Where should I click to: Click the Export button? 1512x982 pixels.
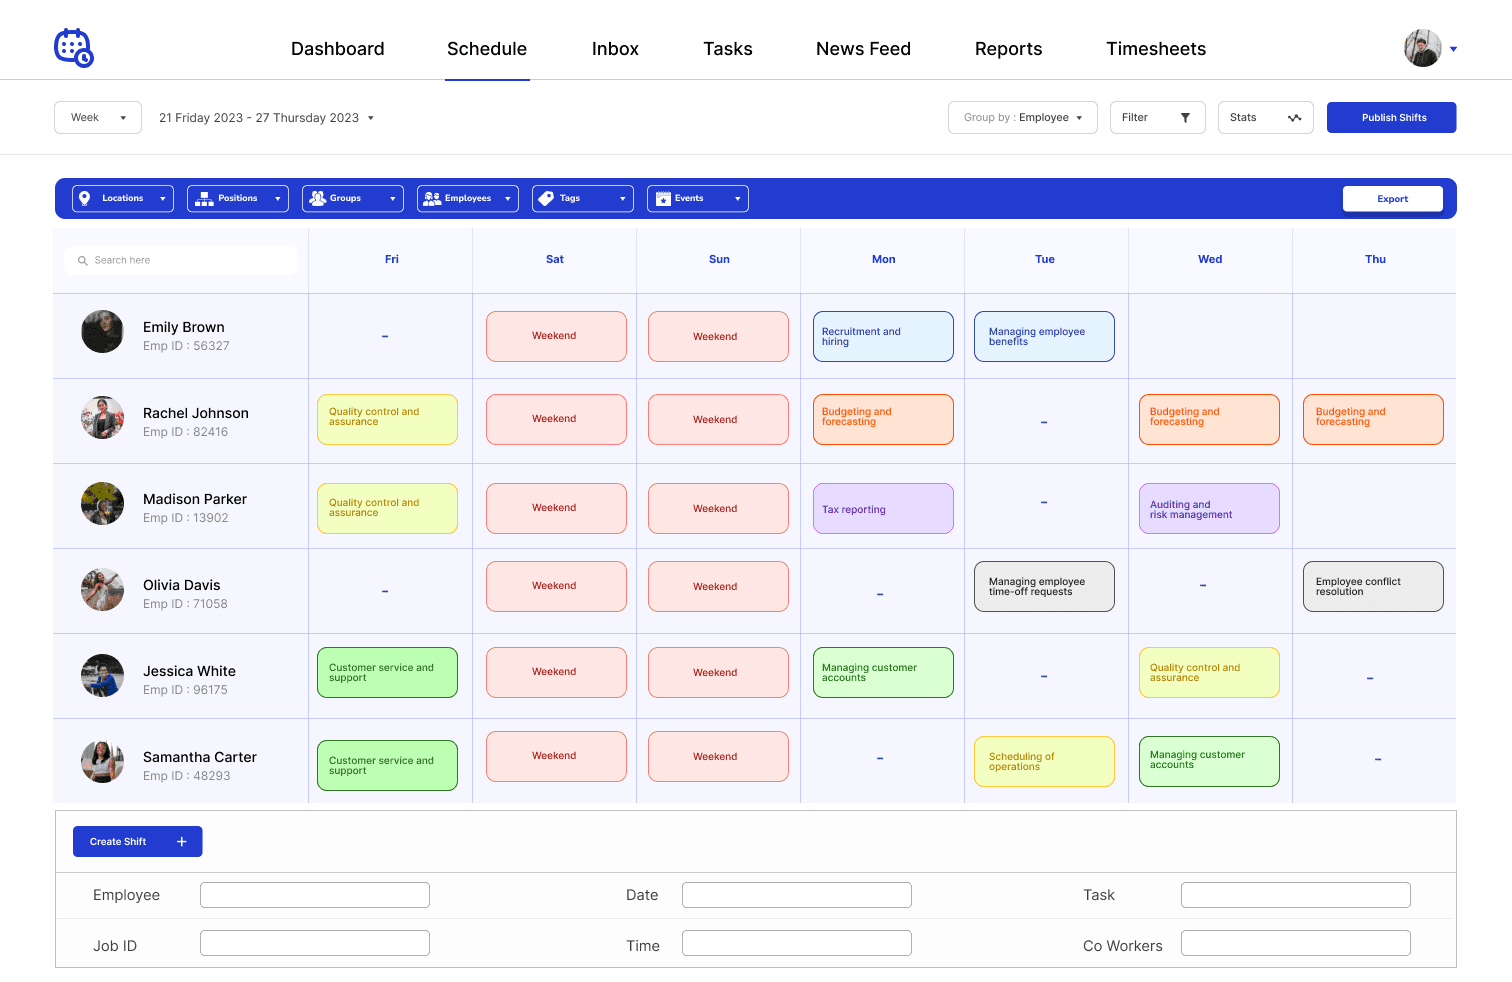point(1392,198)
